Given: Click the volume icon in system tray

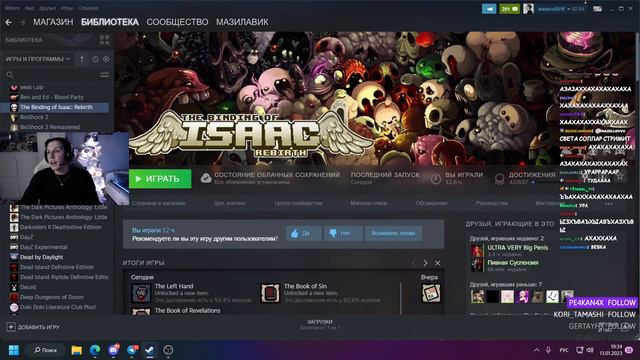Looking at the screenshot, I should tap(590, 350).
